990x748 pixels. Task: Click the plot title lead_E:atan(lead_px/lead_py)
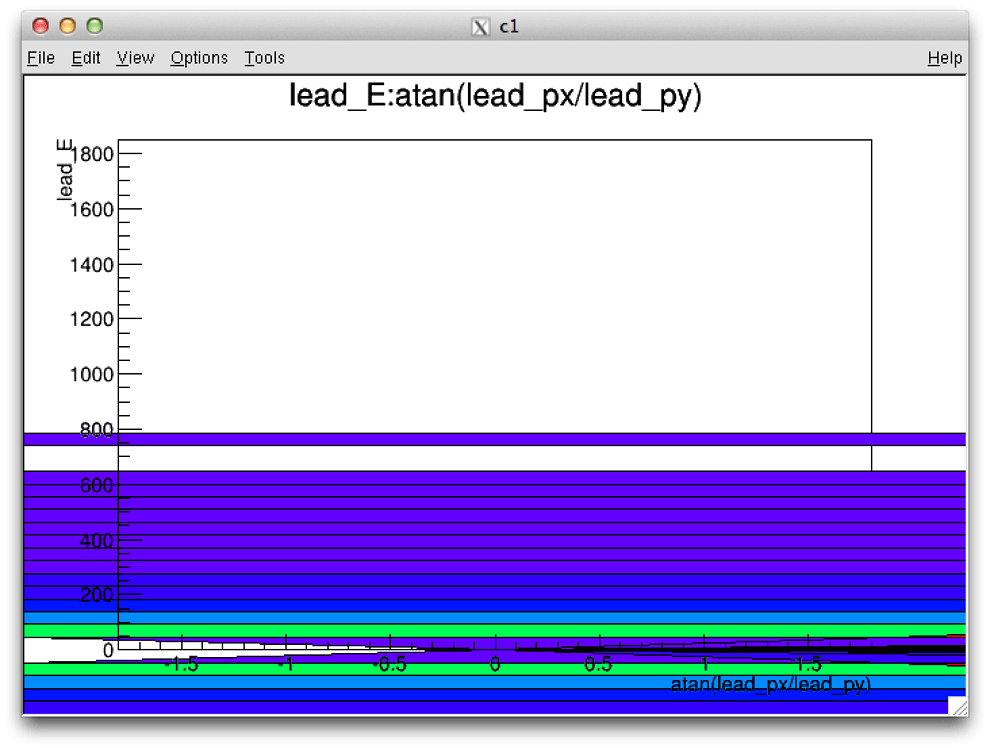coord(494,96)
